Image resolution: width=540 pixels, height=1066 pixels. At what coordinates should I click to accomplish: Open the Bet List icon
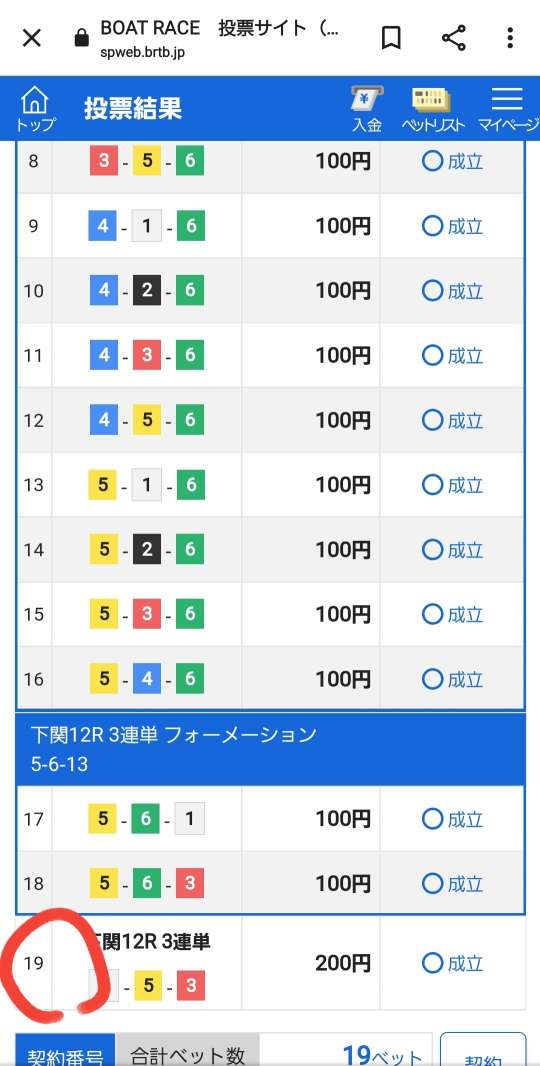coord(431,109)
